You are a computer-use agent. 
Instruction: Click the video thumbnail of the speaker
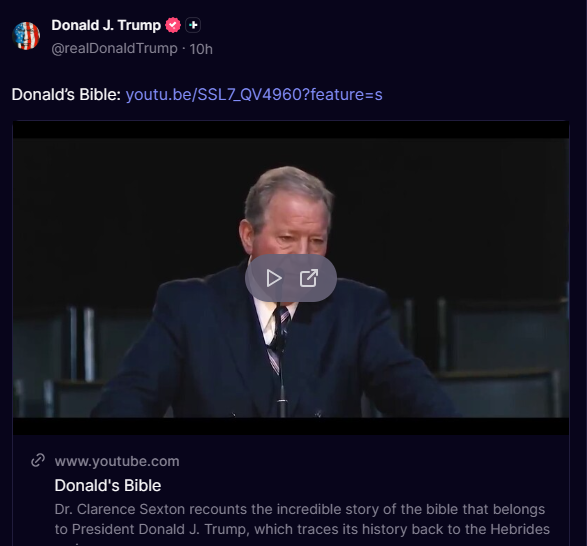(x=291, y=277)
